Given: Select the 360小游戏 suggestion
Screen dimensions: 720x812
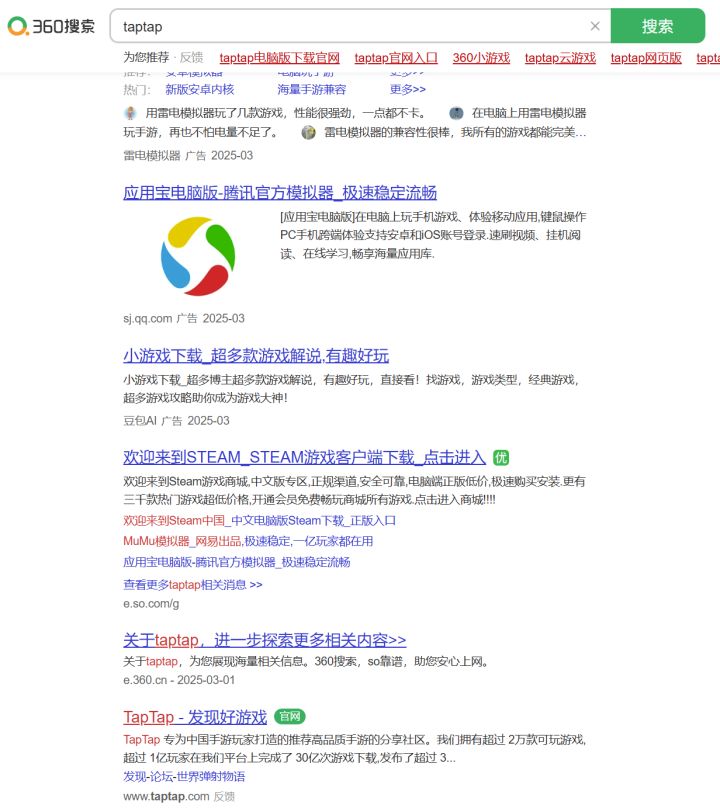Looking at the screenshot, I should pyautogui.click(x=481, y=57).
